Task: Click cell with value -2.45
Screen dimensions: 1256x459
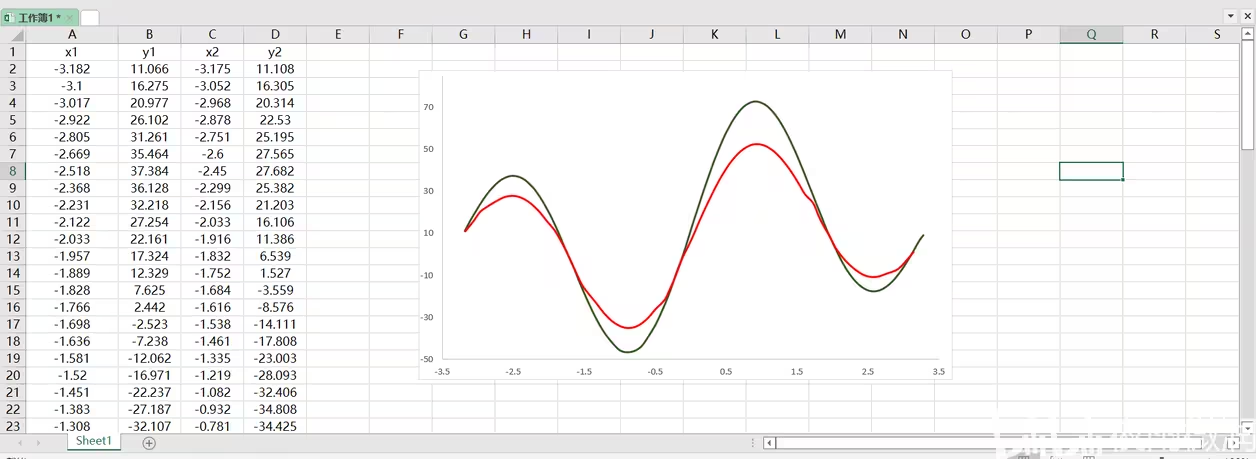Action: (x=212, y=171)
